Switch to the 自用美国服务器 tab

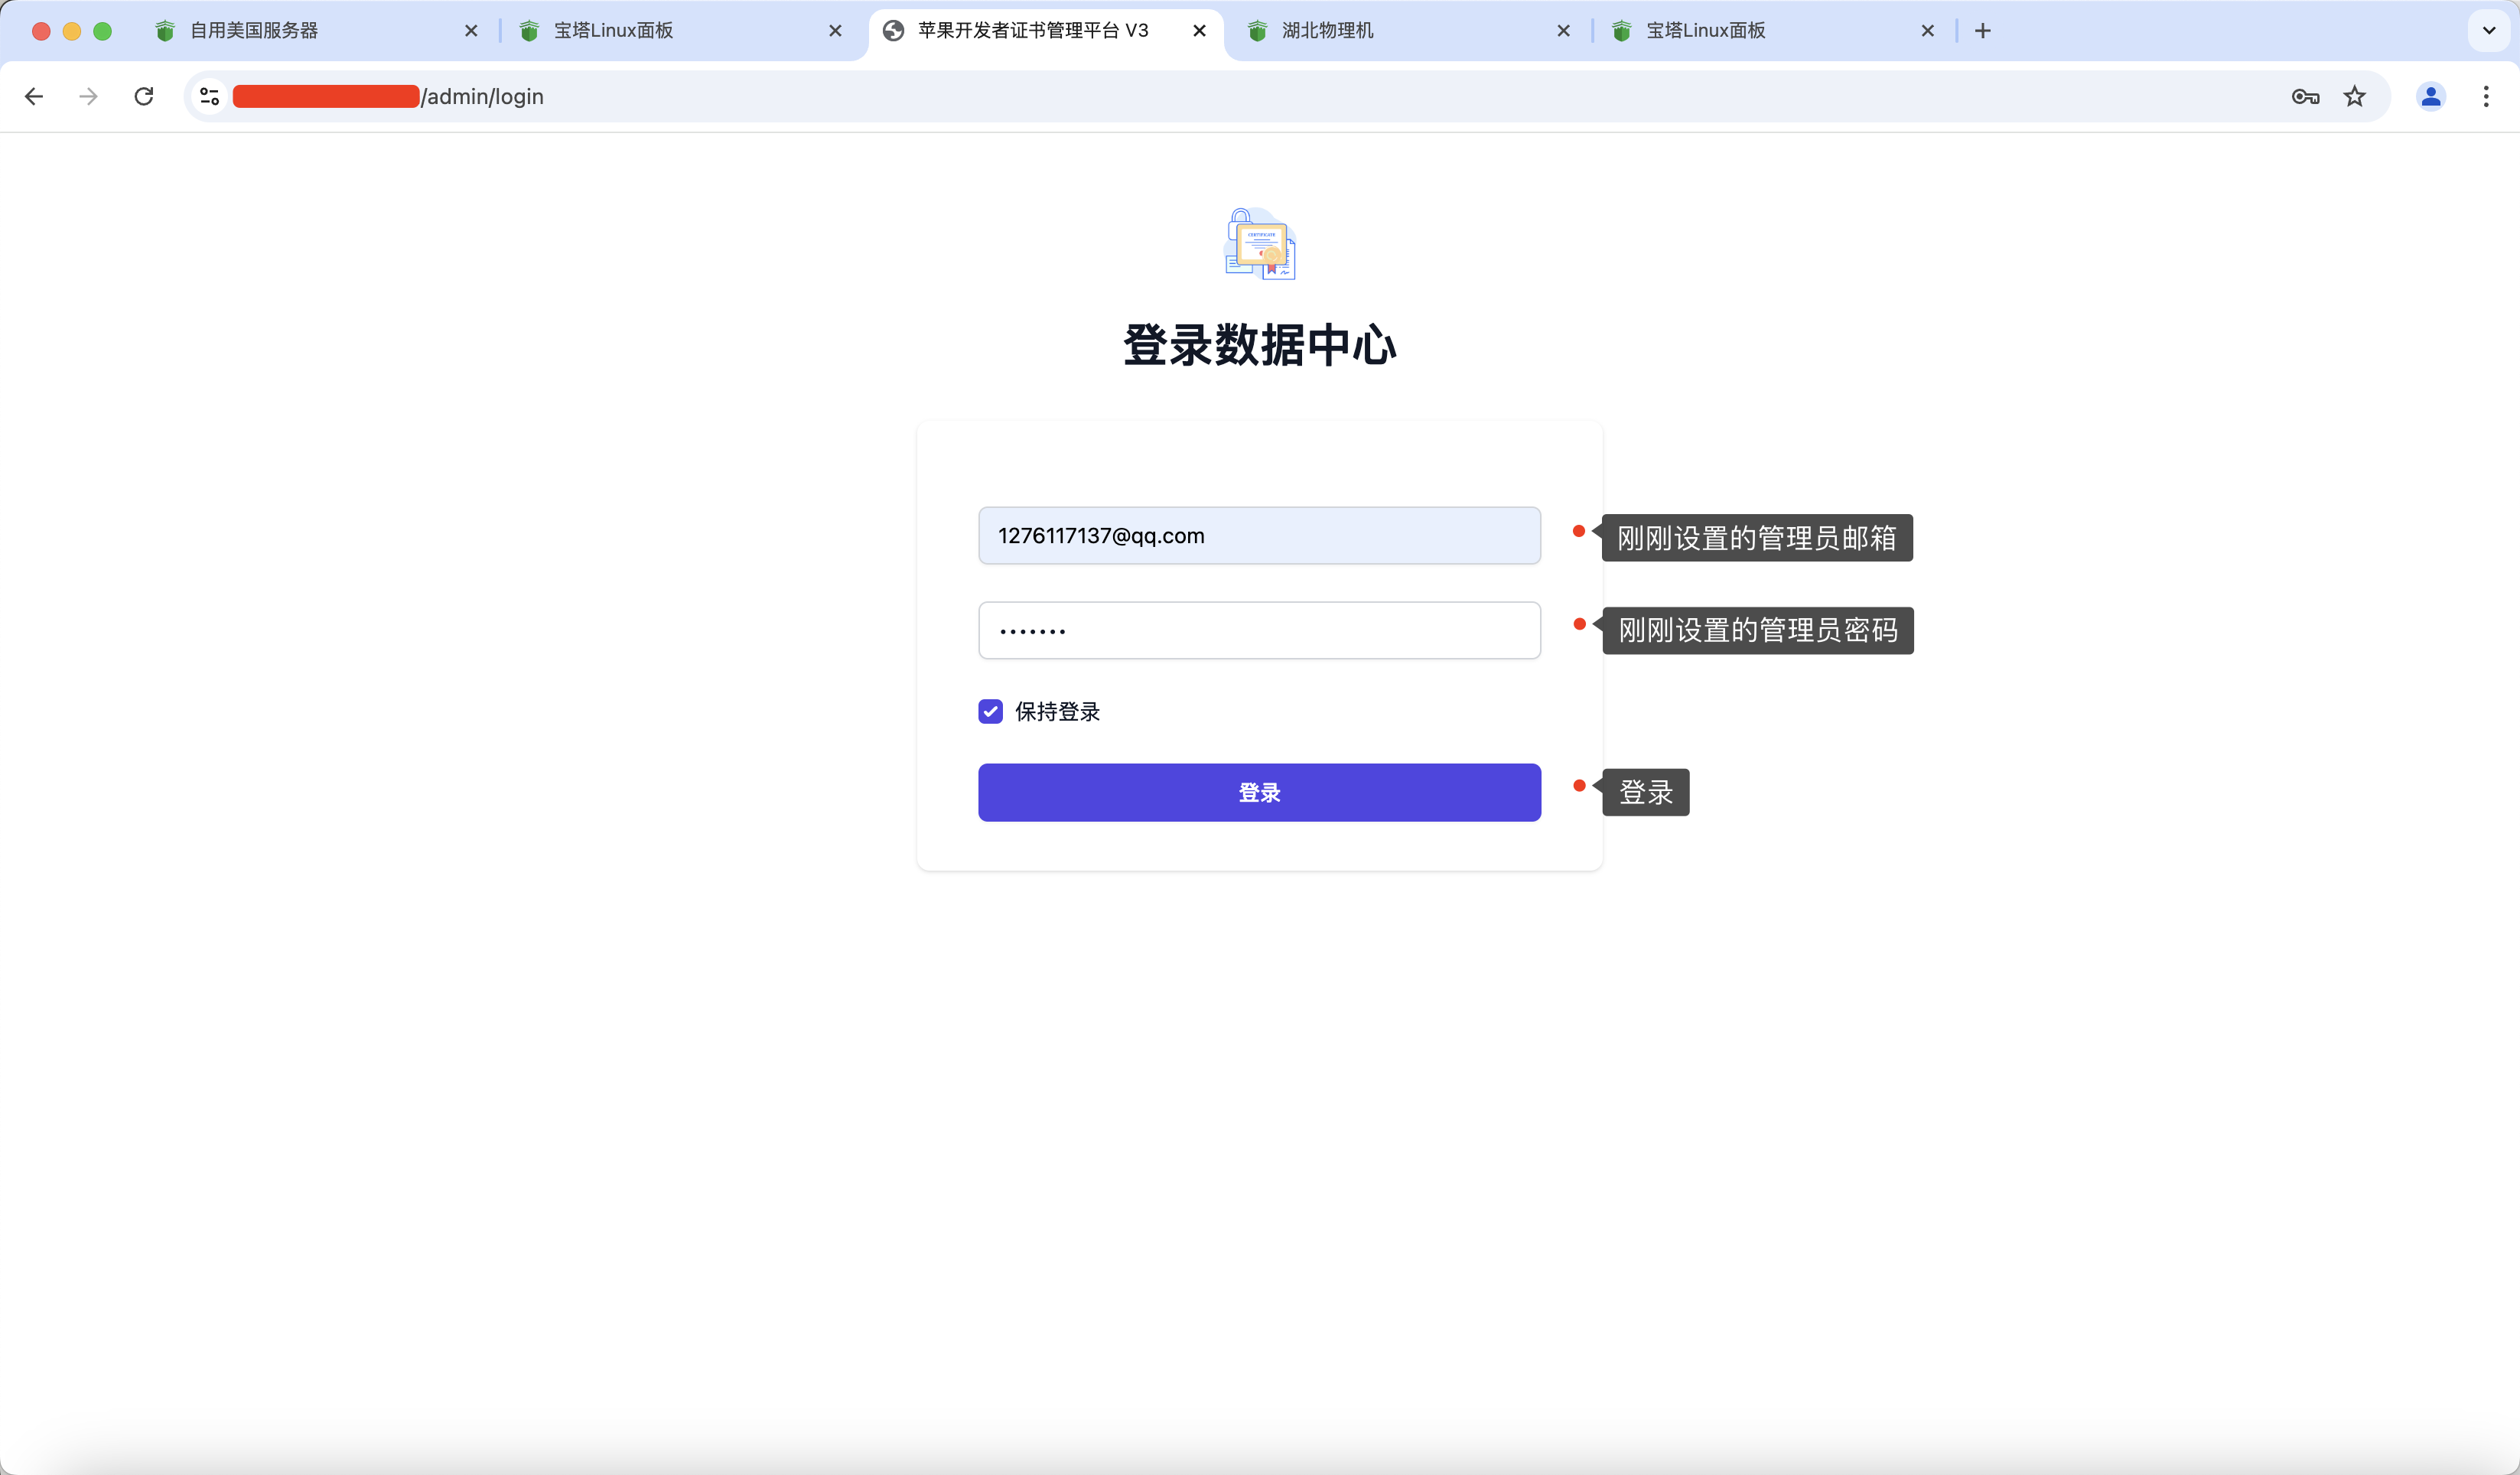317,31
